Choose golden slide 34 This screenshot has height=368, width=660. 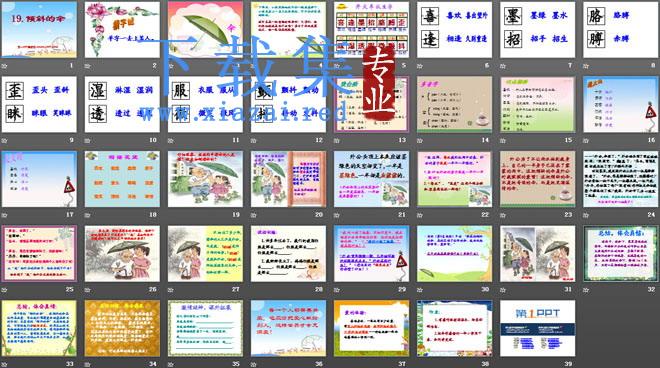tap(122, 328)
